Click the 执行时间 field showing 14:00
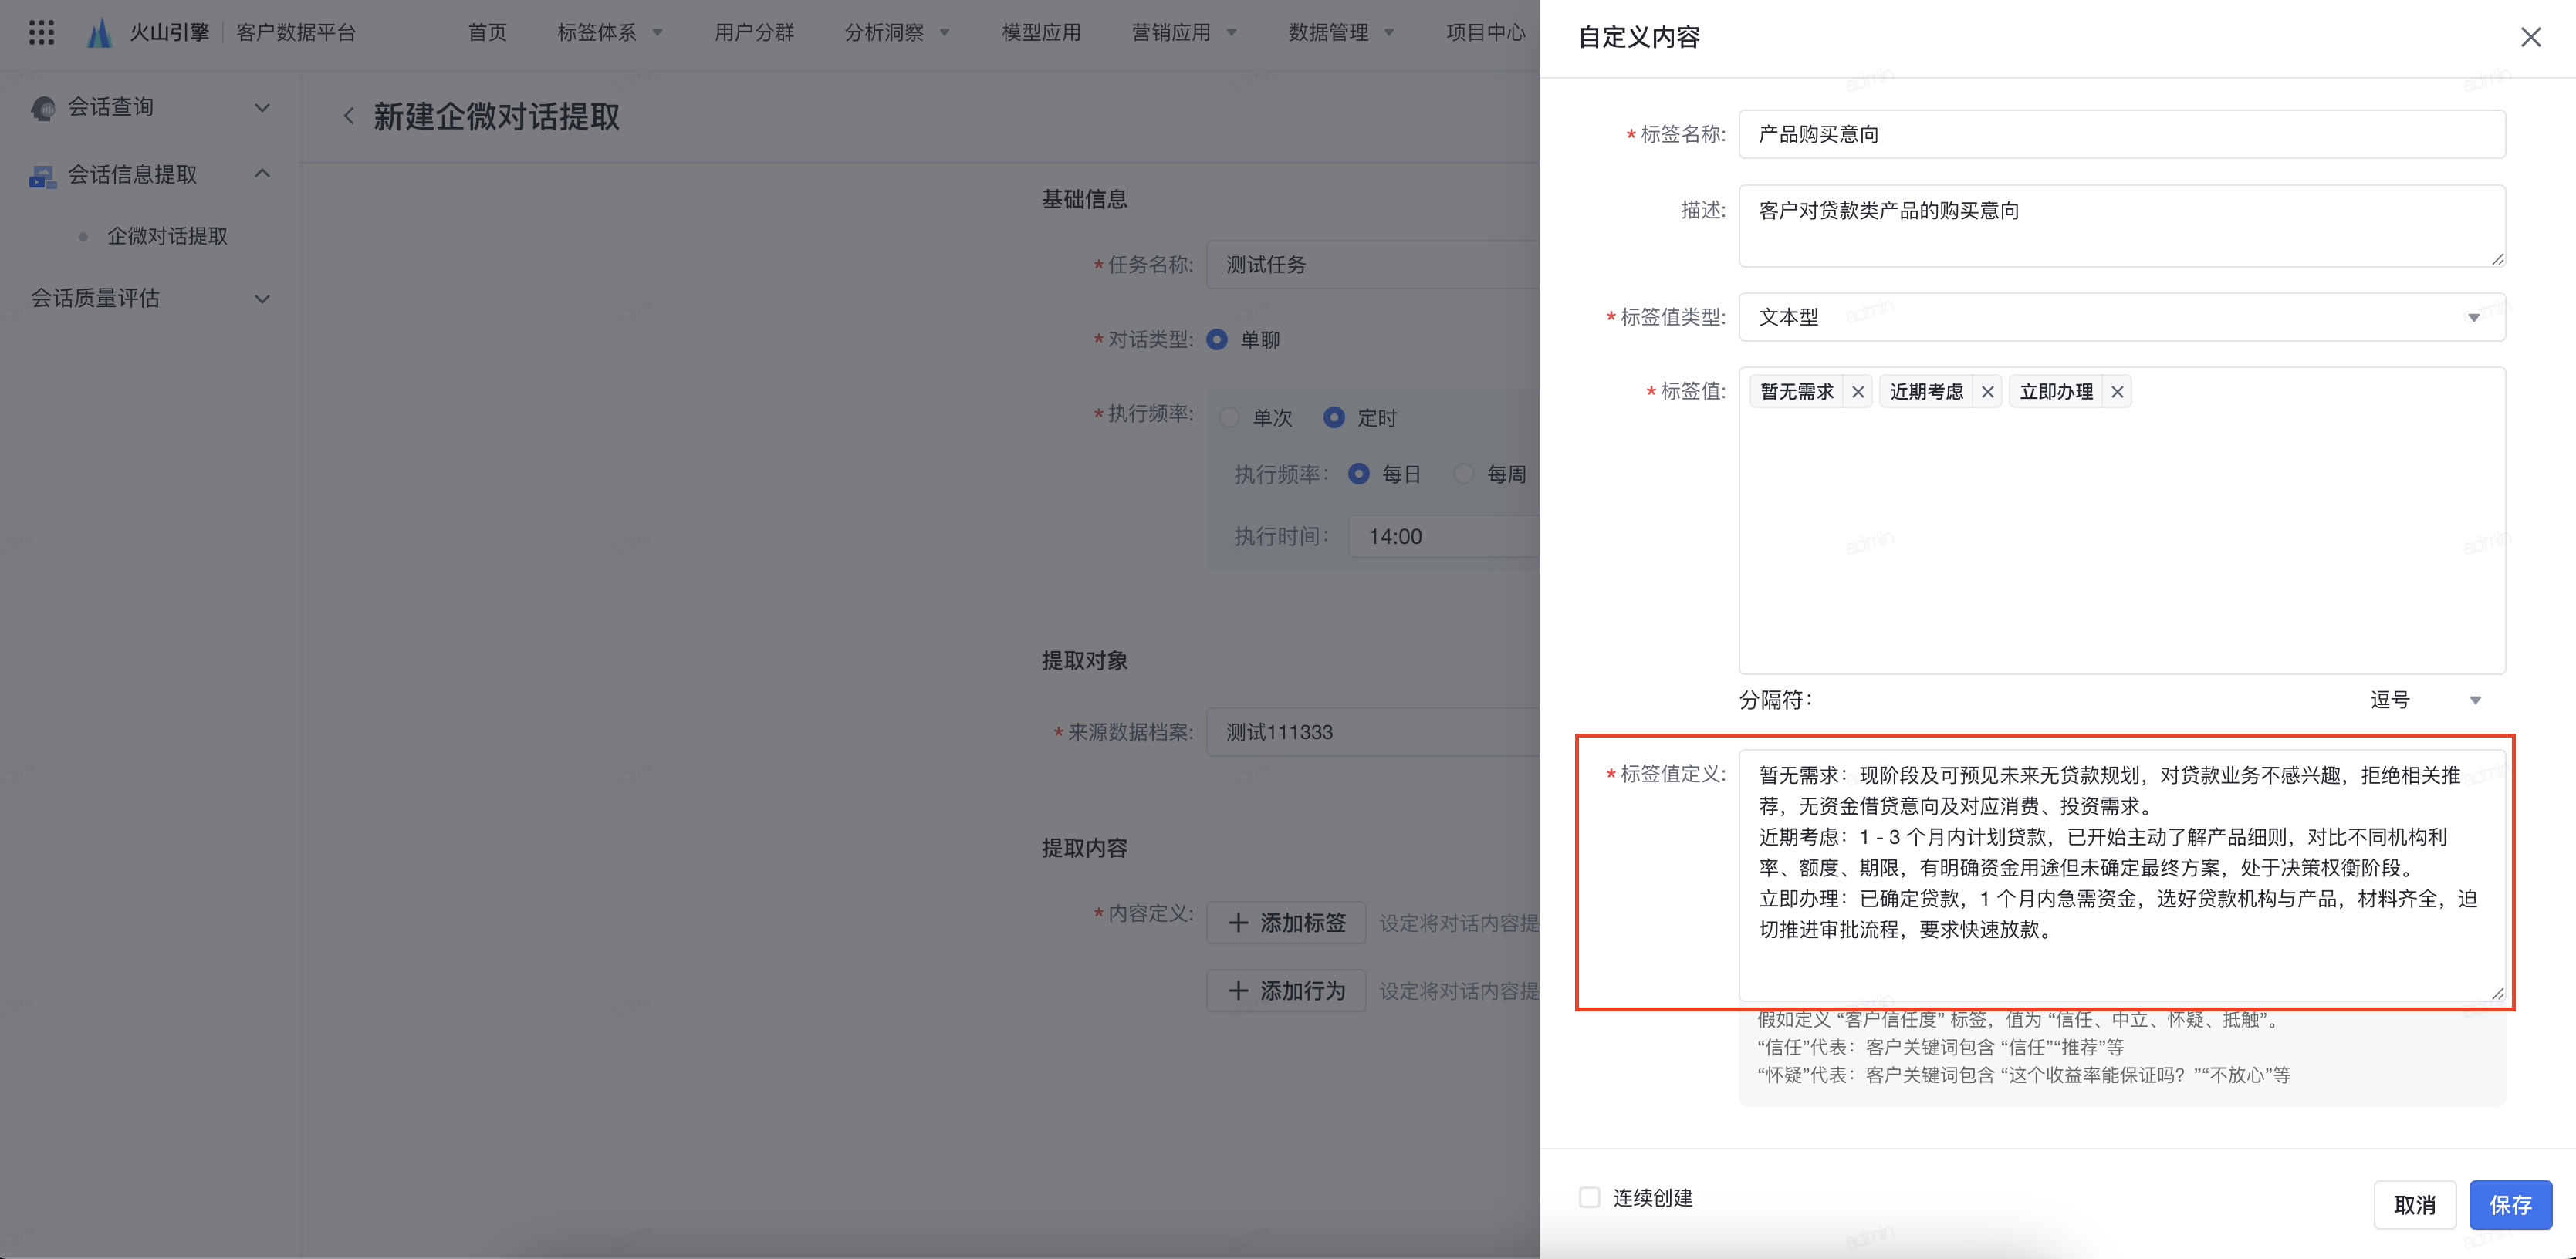Screen dimensions: 2576x1259 pos(1444,537)
